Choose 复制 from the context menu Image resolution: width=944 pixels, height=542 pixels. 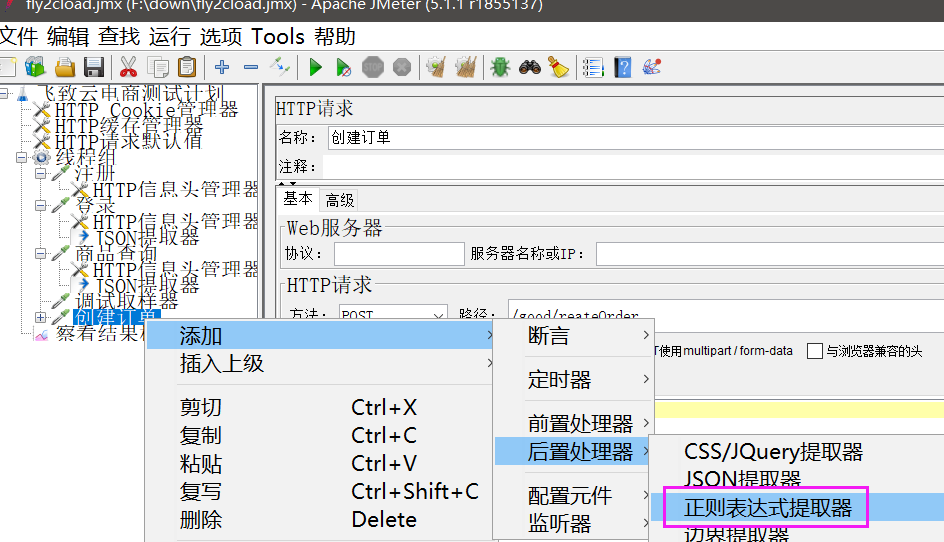(320, 435)
